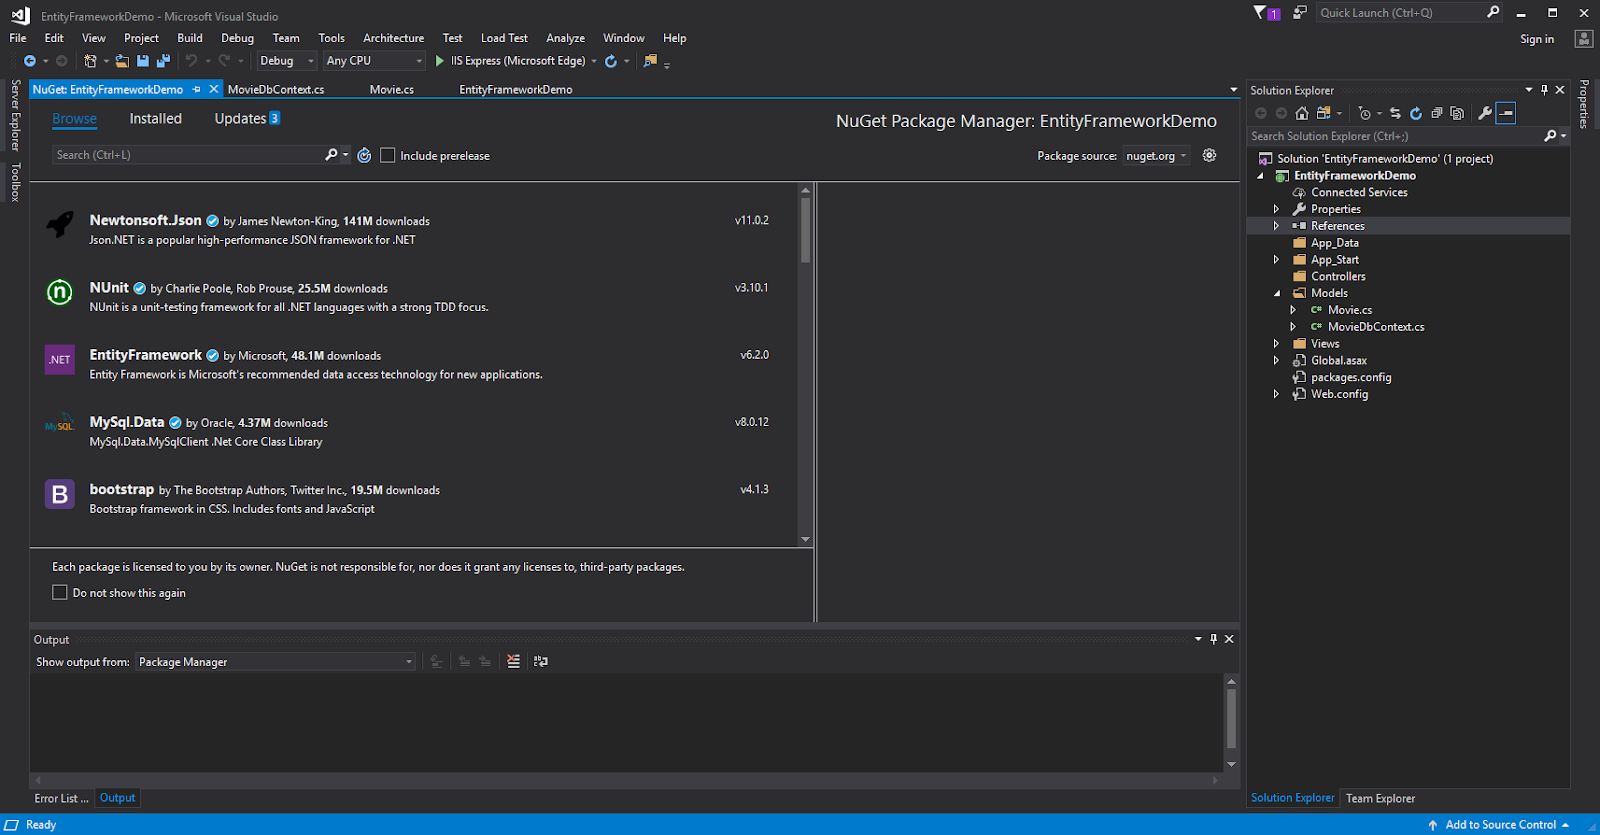Click the Collapse All icon in Solution Explorer
Viewport: 1600px width, 835px height.
click(1437, 113)
